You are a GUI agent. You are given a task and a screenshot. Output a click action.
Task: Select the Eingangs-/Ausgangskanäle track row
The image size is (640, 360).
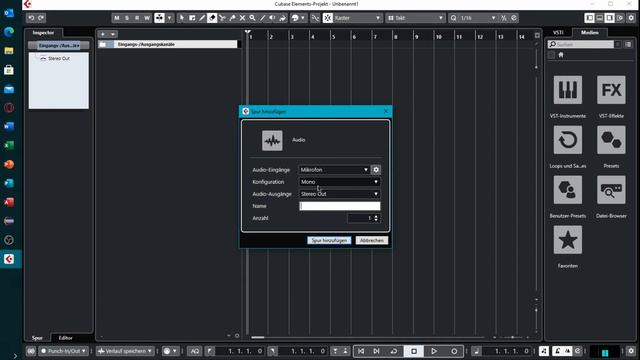(168, 44)
